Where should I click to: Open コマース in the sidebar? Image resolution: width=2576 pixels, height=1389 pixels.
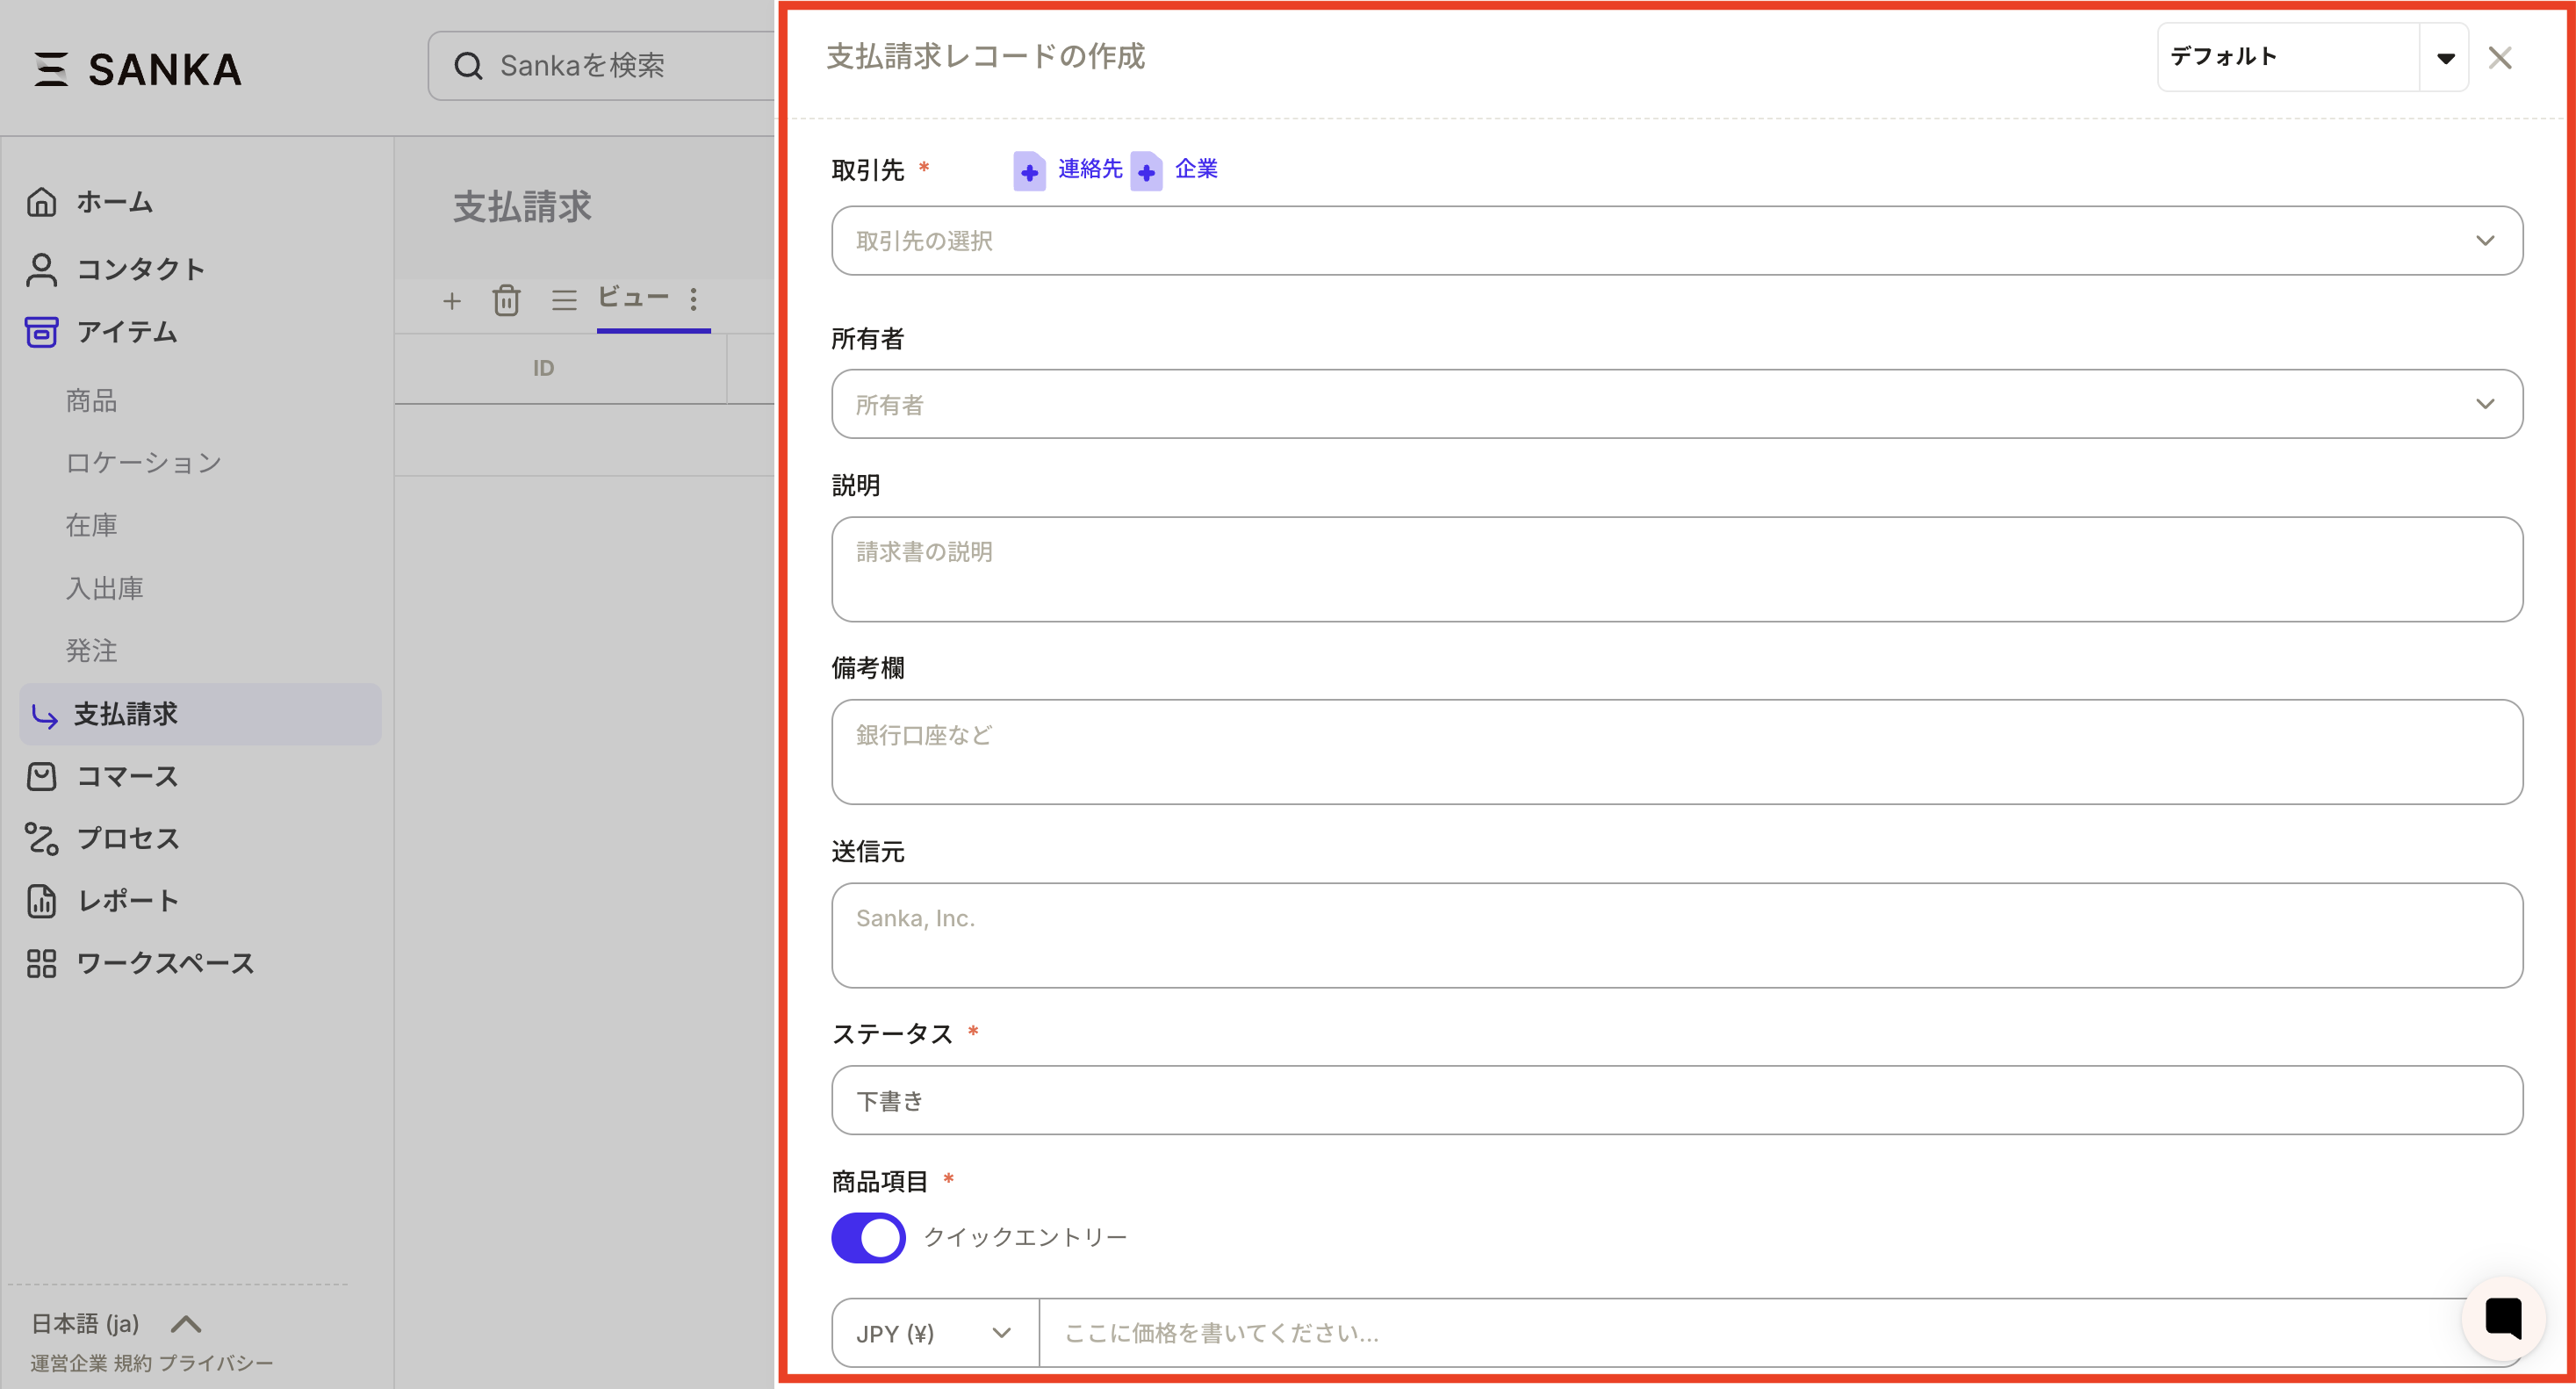[127, 776]
